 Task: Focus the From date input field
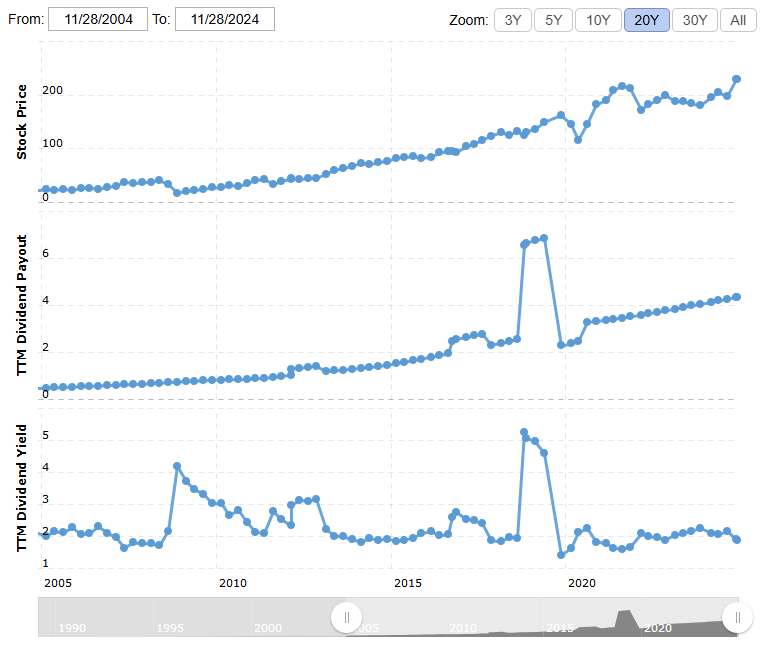point(98,19)
